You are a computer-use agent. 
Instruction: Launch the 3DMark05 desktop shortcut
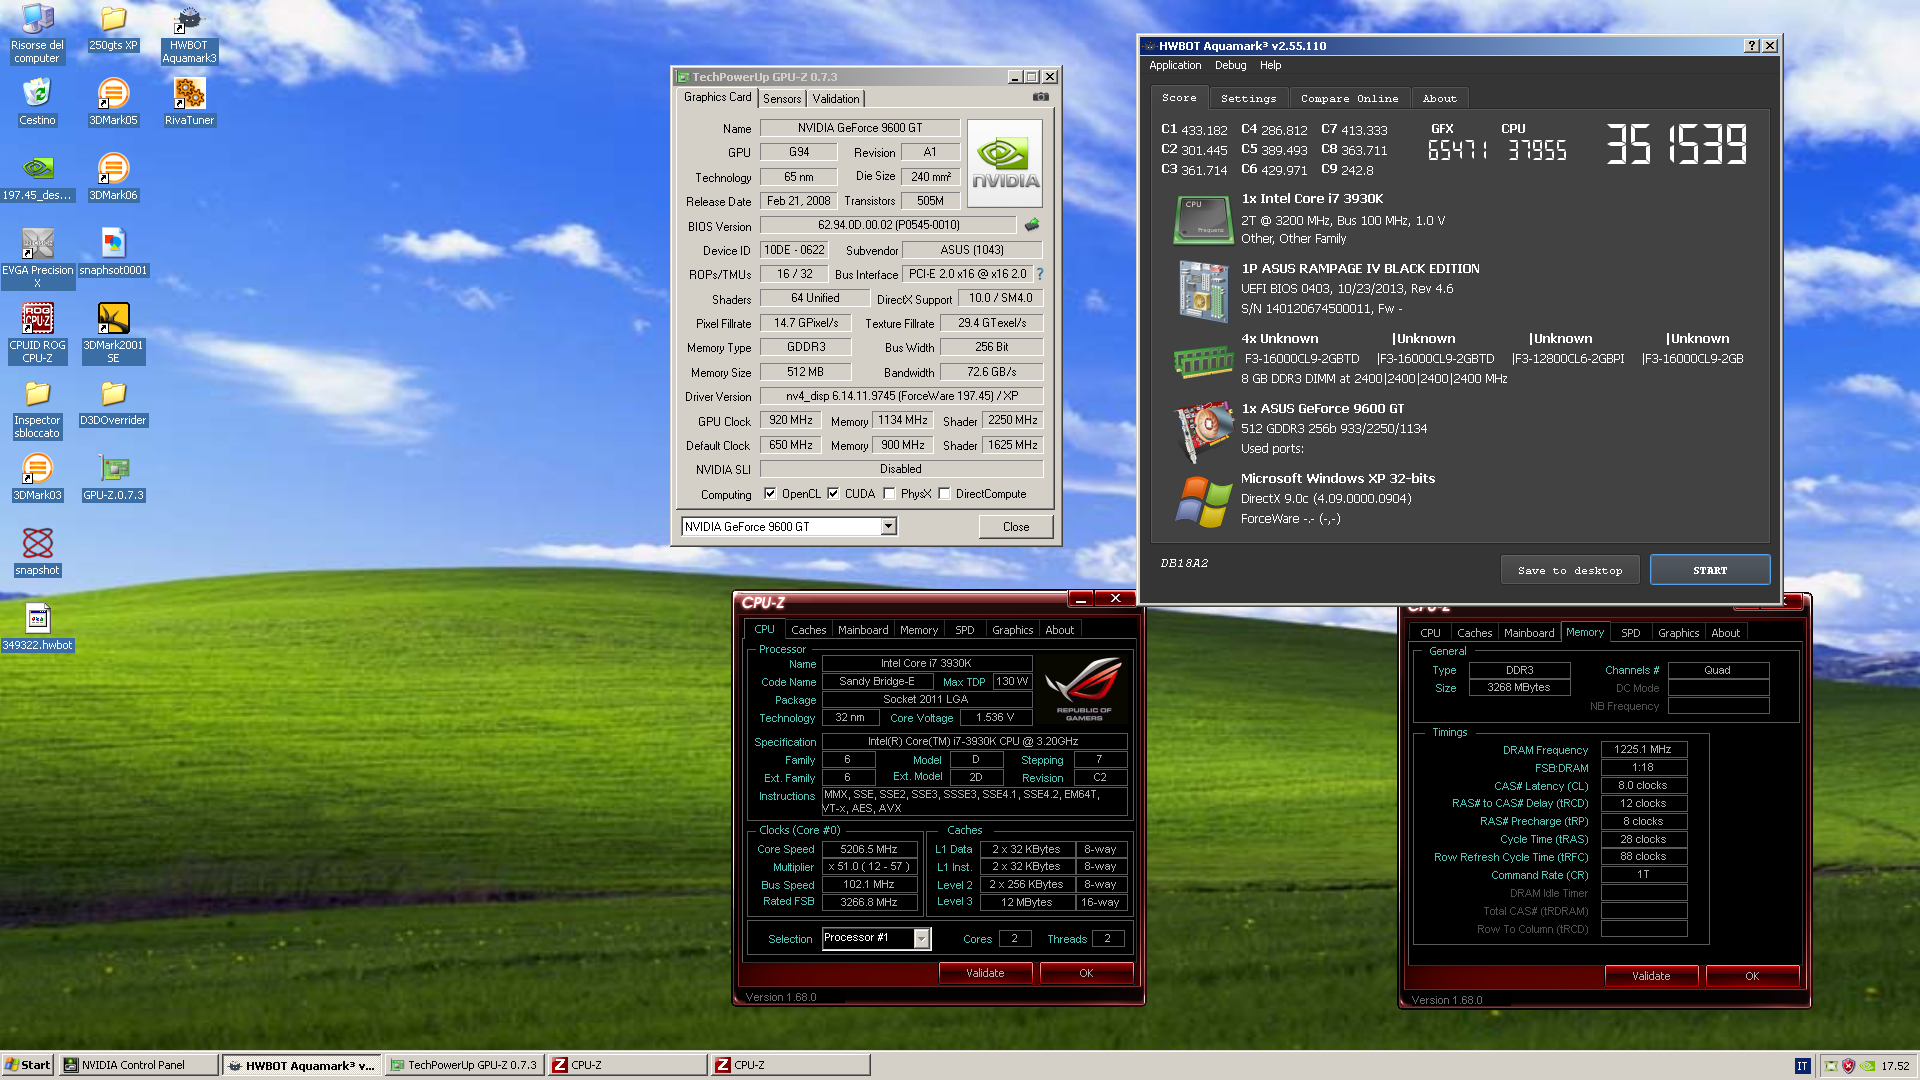[113, 102]
